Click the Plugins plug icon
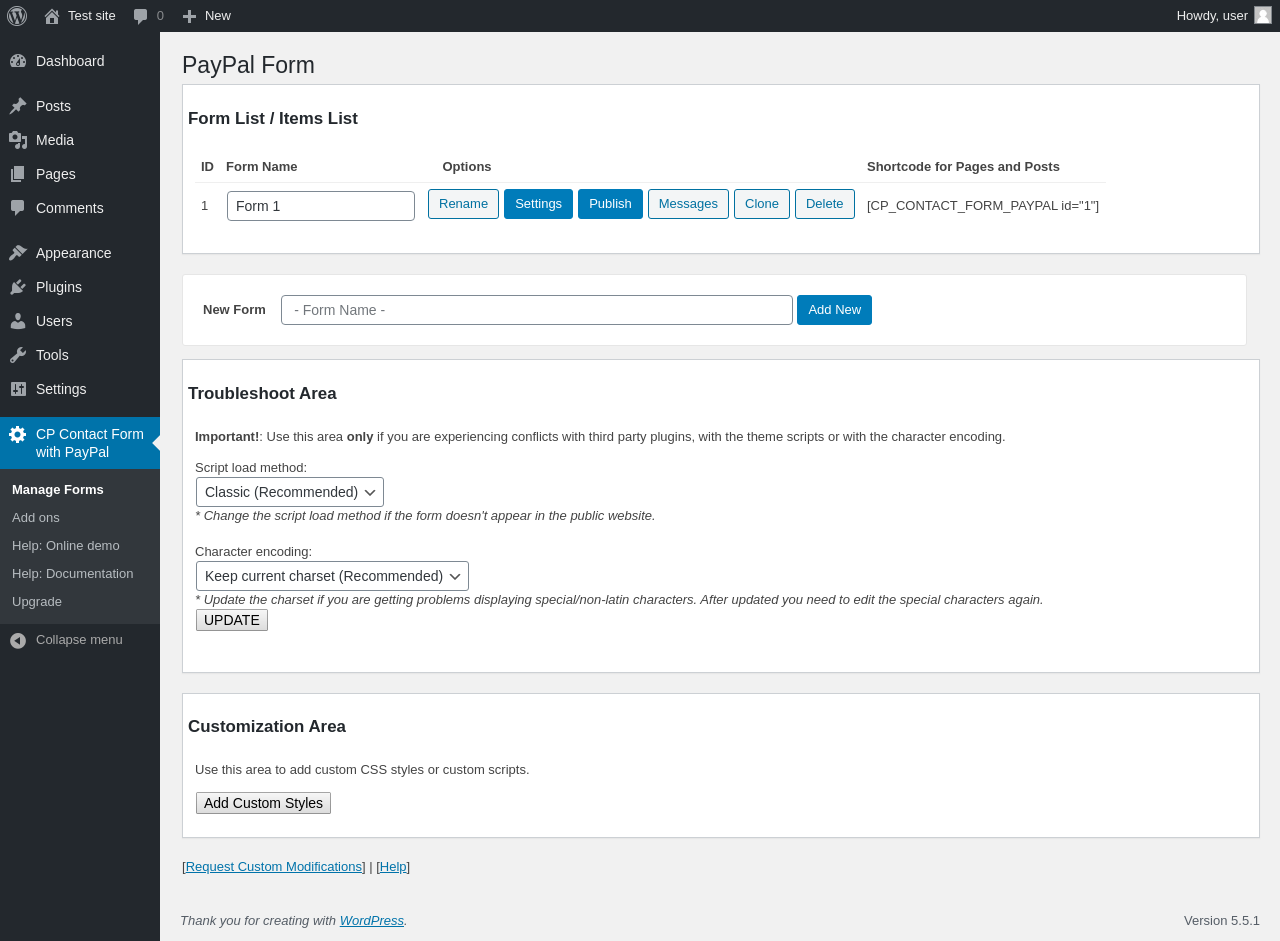The height and width of the screenshot is (941, 1280). click(18, 287)
